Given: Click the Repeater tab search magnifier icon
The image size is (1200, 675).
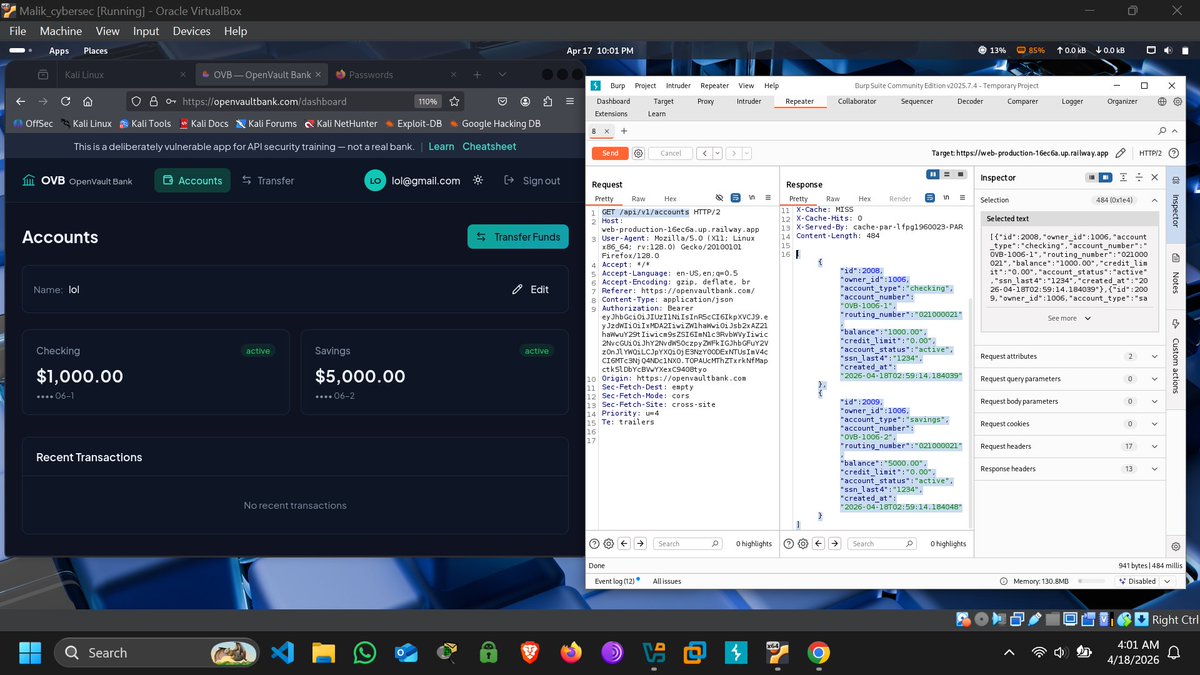Looking at the screenshot, I should 1162,131.
